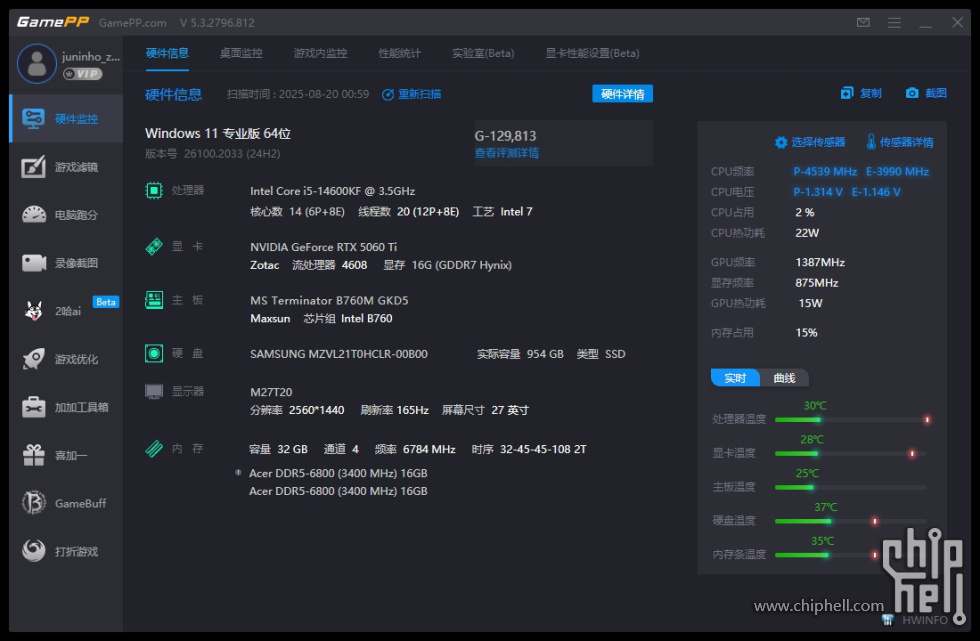This screenshot has height=641, width=980.
Task: Click the E-3990 MHz CPU frequency value
Action: pos(898,171)
